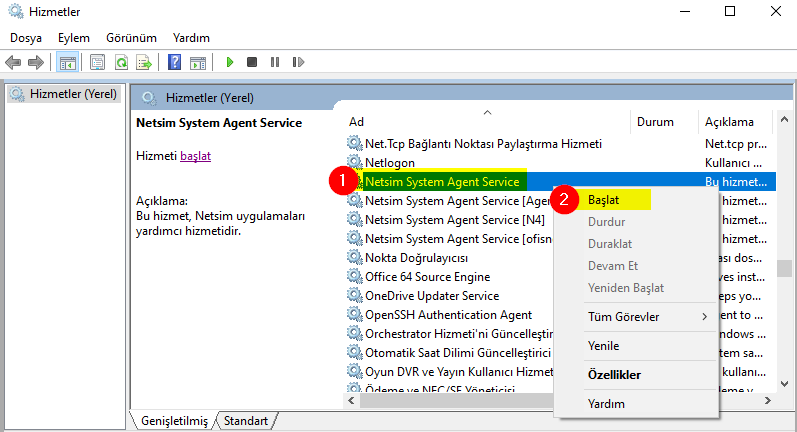Select OpenSSH Authentication Agent name
Image resolution: width=797 pixels, height=432 pixels.
coord(448,315)
